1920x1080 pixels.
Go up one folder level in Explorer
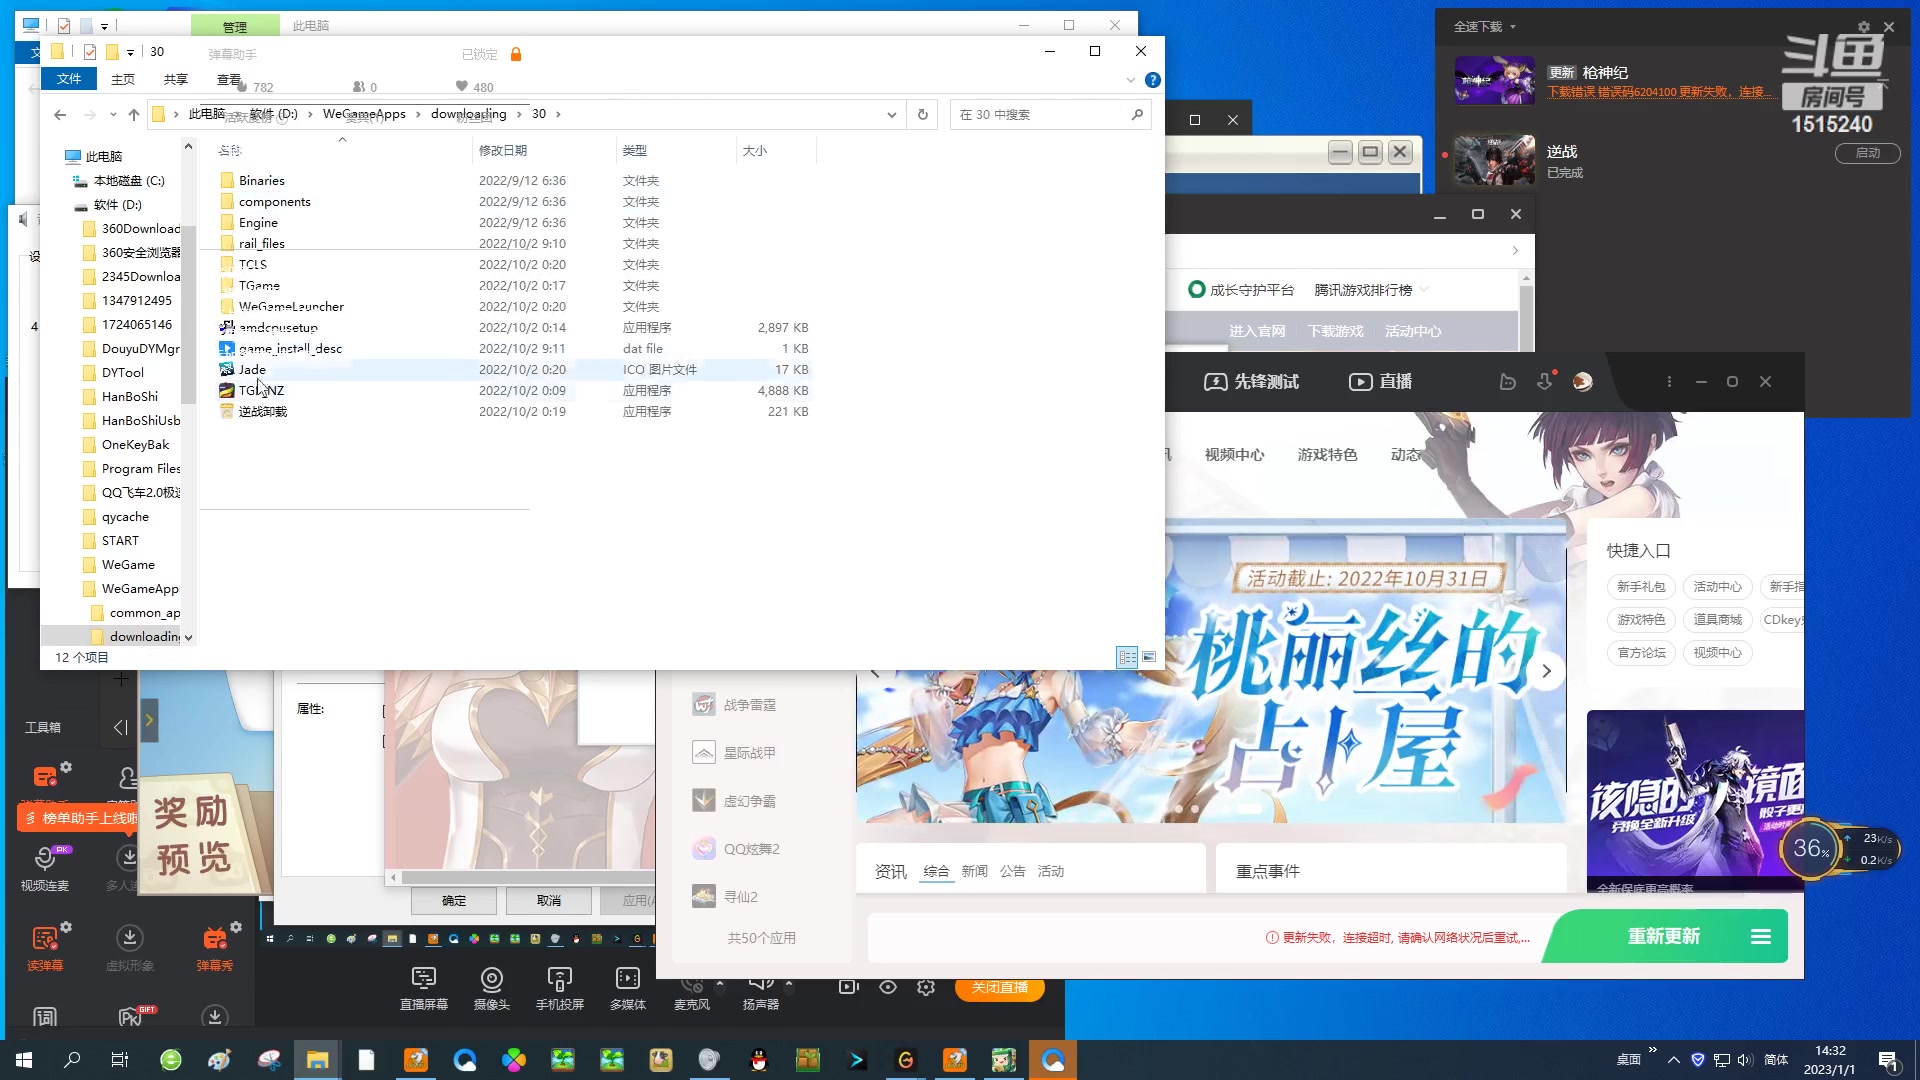click(134, 115)
